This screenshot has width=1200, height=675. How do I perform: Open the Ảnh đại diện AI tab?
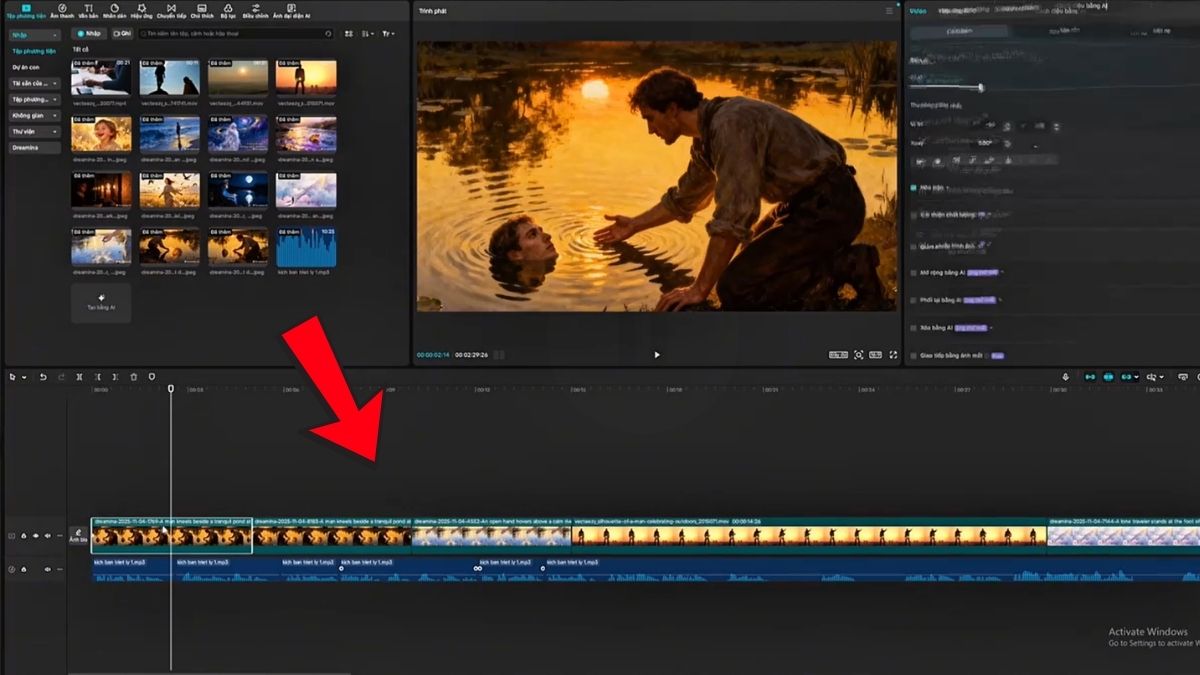[290, 13]
